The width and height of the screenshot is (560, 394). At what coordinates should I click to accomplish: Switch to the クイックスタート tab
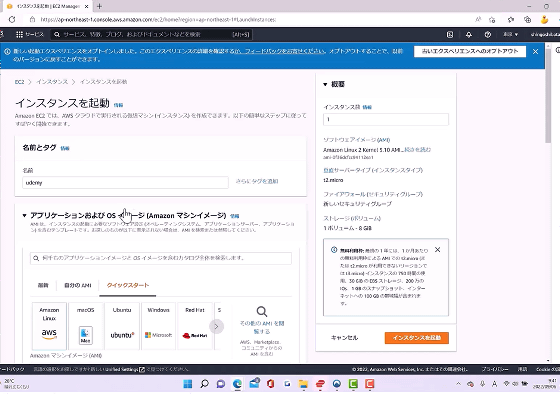pos(128,285)
